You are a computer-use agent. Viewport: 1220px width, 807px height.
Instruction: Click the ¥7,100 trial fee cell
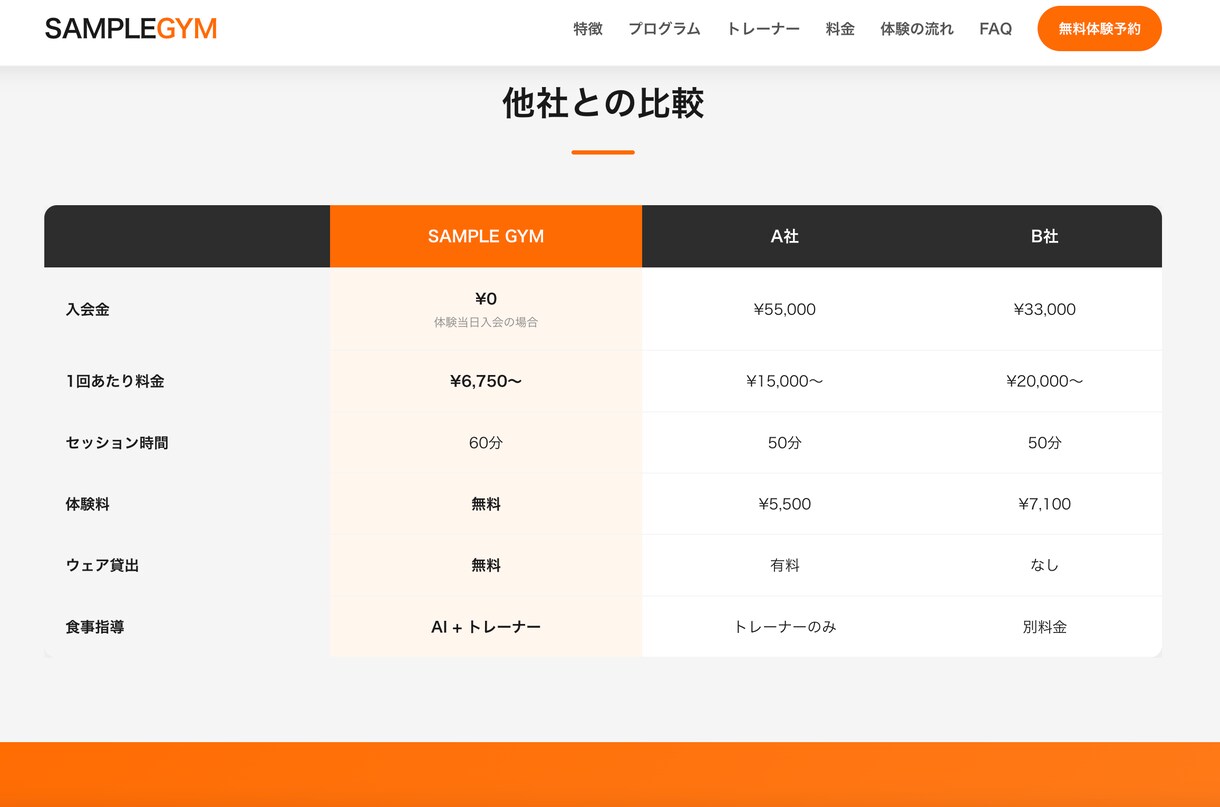[x=1045, y=504]
